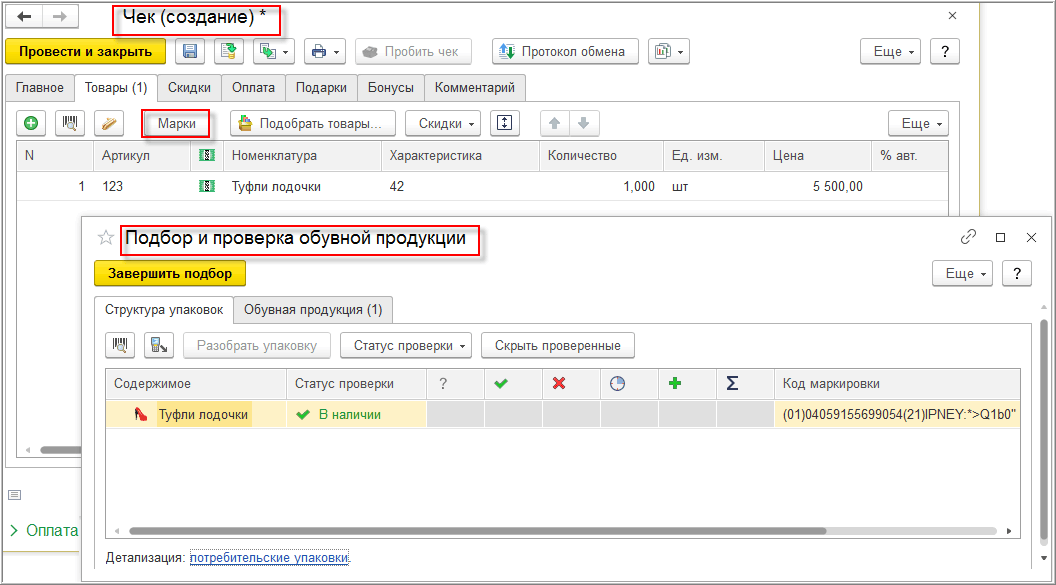Switch to Обувная продукция (1) tab
The width and height of the screenshot is (1056, 585).
tap(313, 310)
